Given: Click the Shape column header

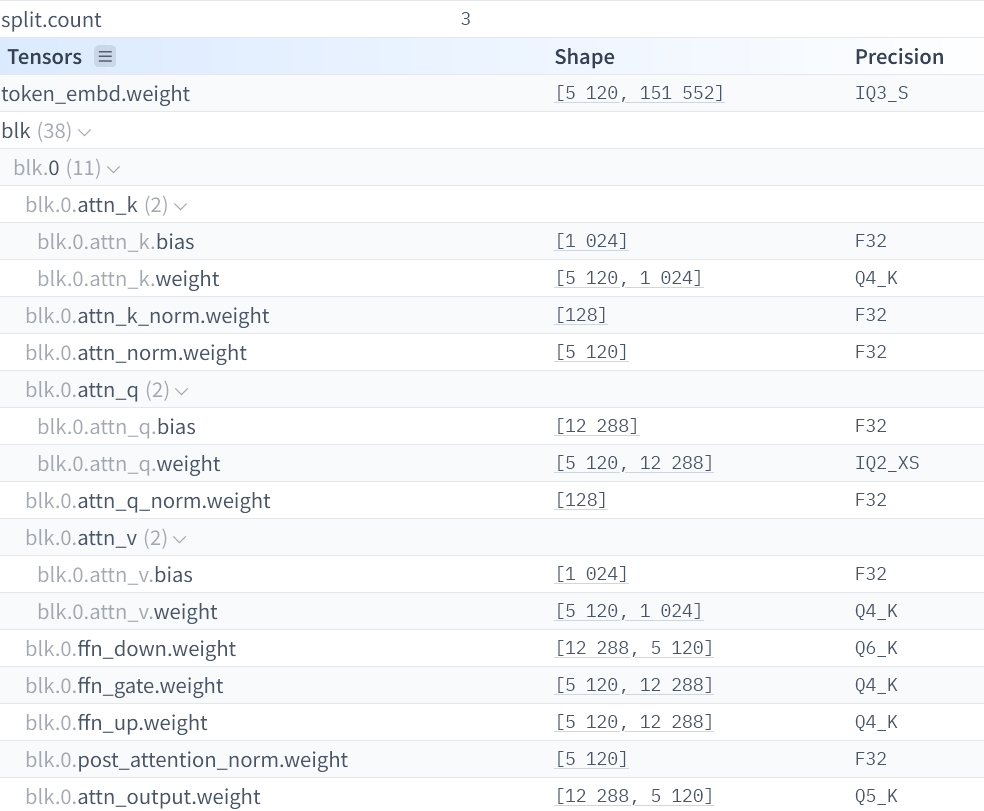Looking at the screenshot, I should click(x=584, y=57).
